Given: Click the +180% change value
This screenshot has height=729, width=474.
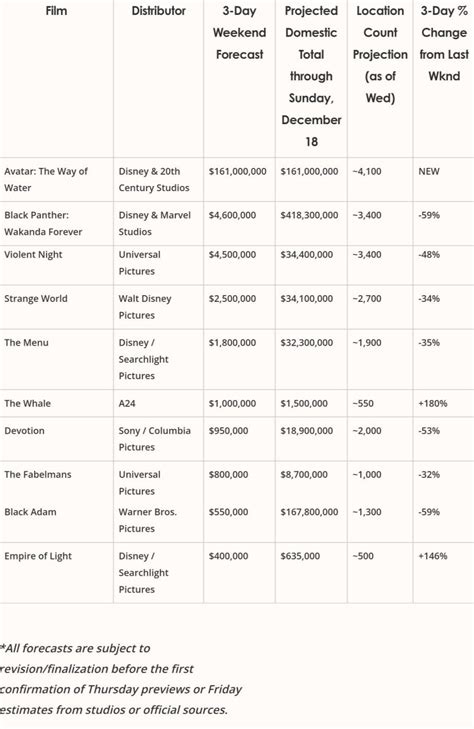Looking at the screenshot, I should (x=433, y=403).
